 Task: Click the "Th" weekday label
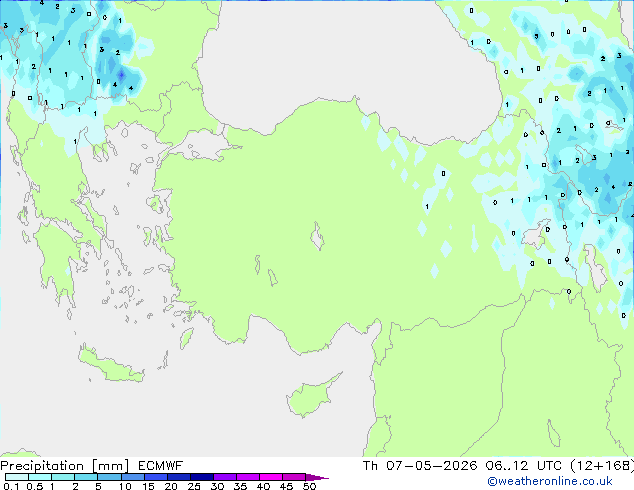coord(370,466)
